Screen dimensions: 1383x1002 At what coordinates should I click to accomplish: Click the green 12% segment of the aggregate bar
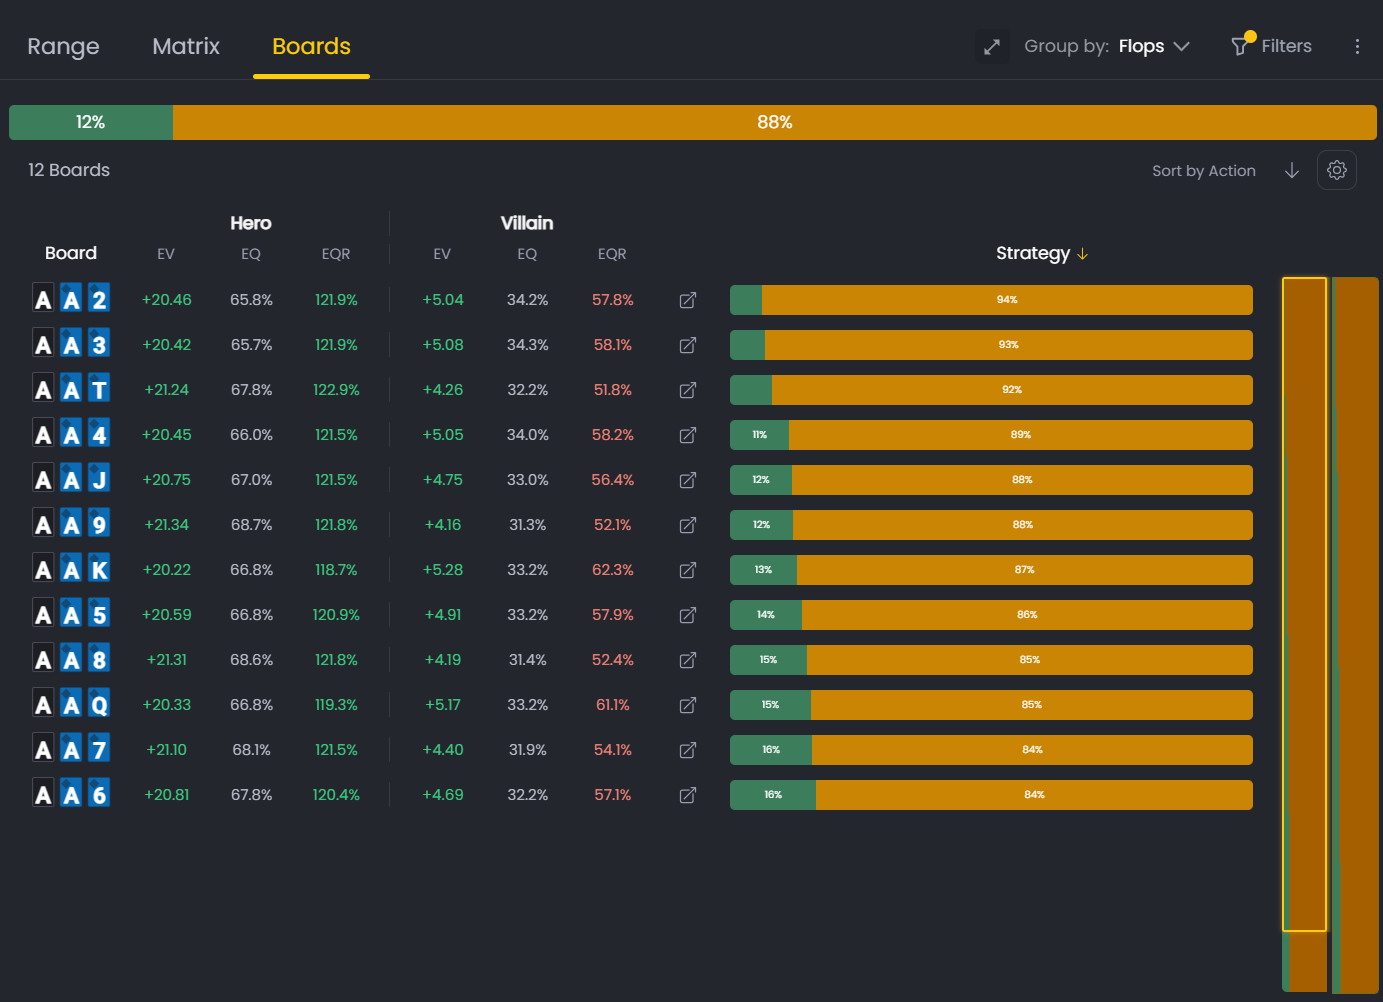click(x=90, y=122)
